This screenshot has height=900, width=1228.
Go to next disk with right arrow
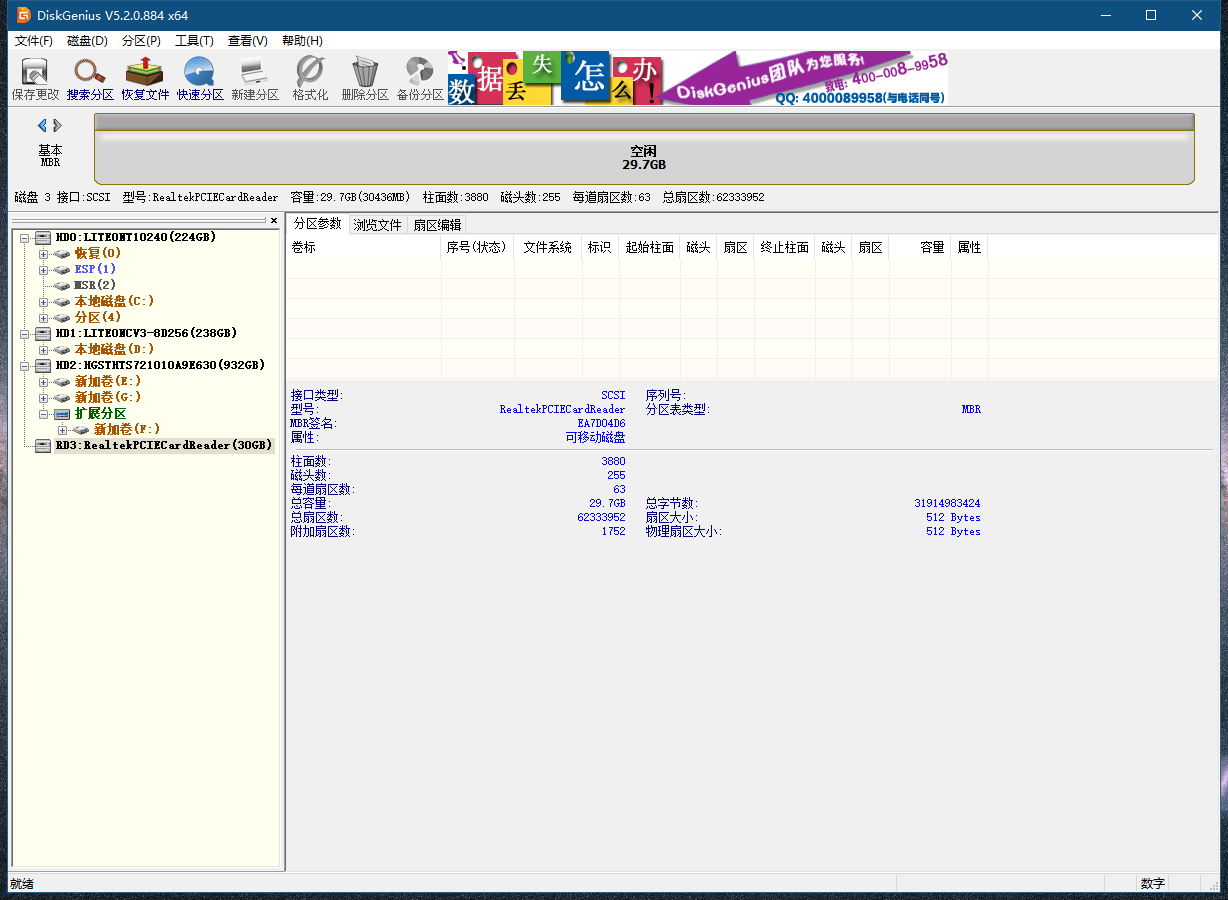pyautogui.click(x=58, y=125)
